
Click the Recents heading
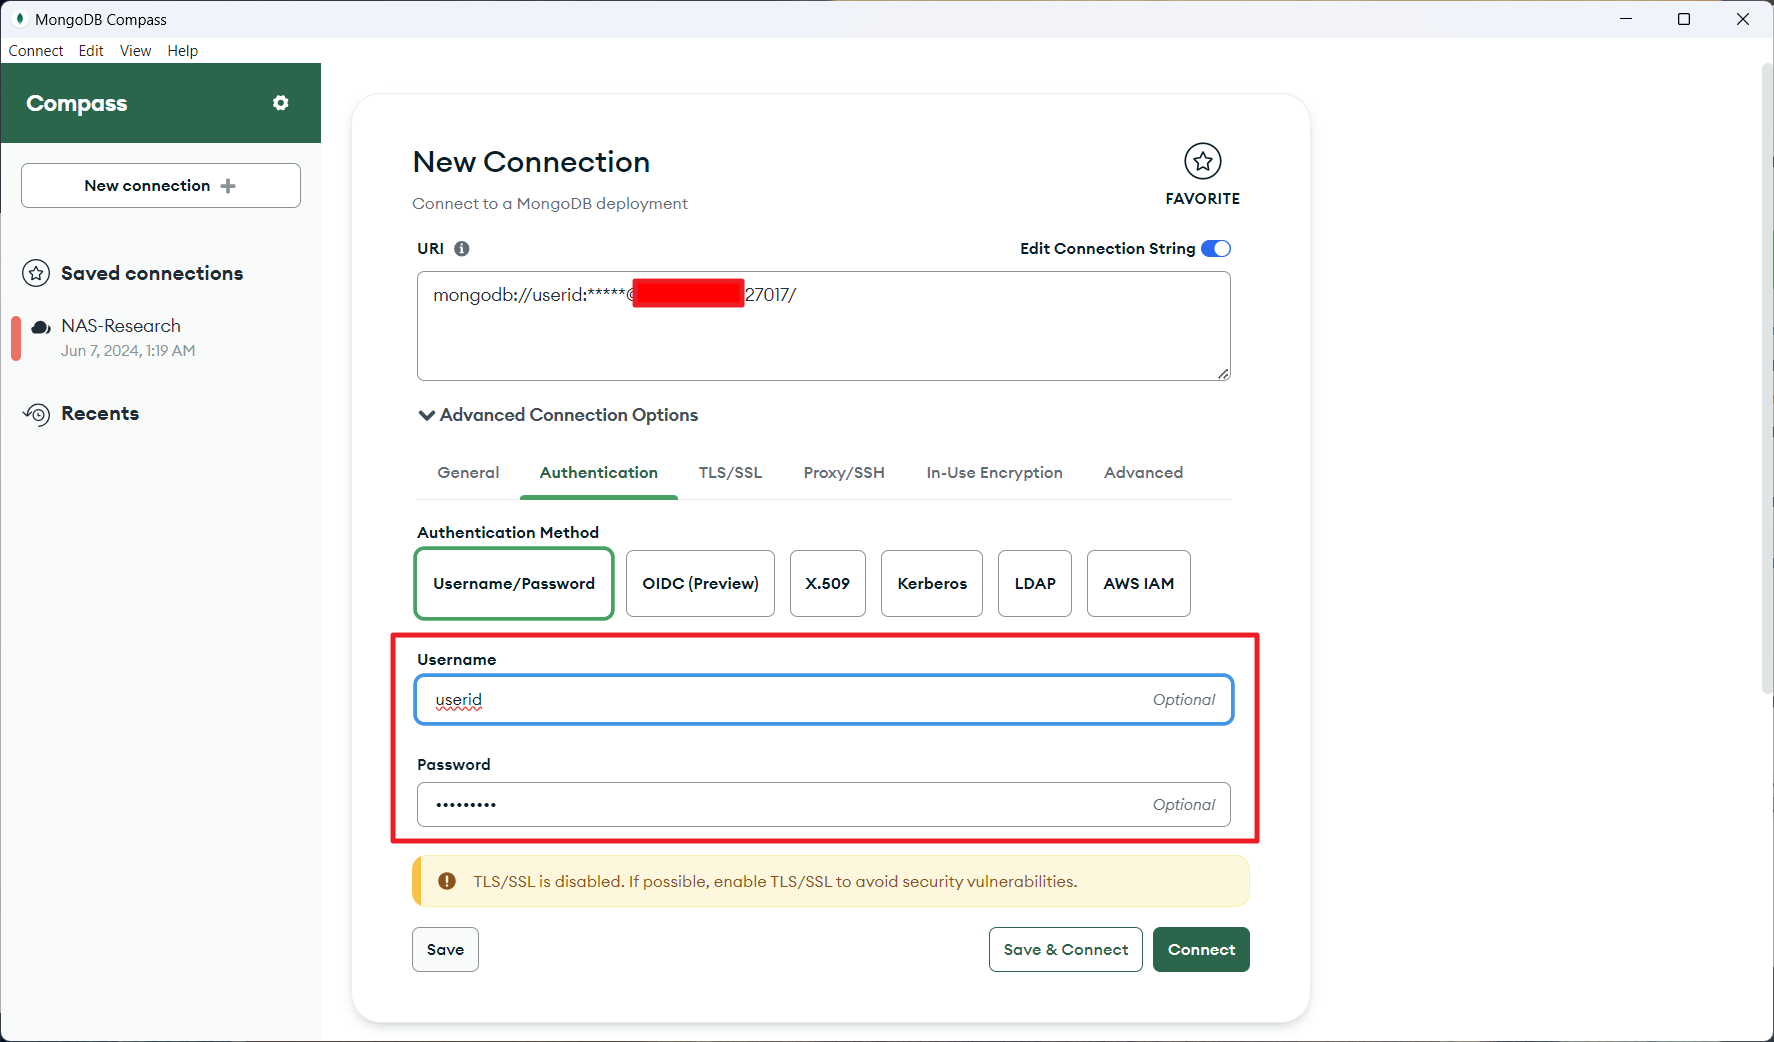[100, 414]
